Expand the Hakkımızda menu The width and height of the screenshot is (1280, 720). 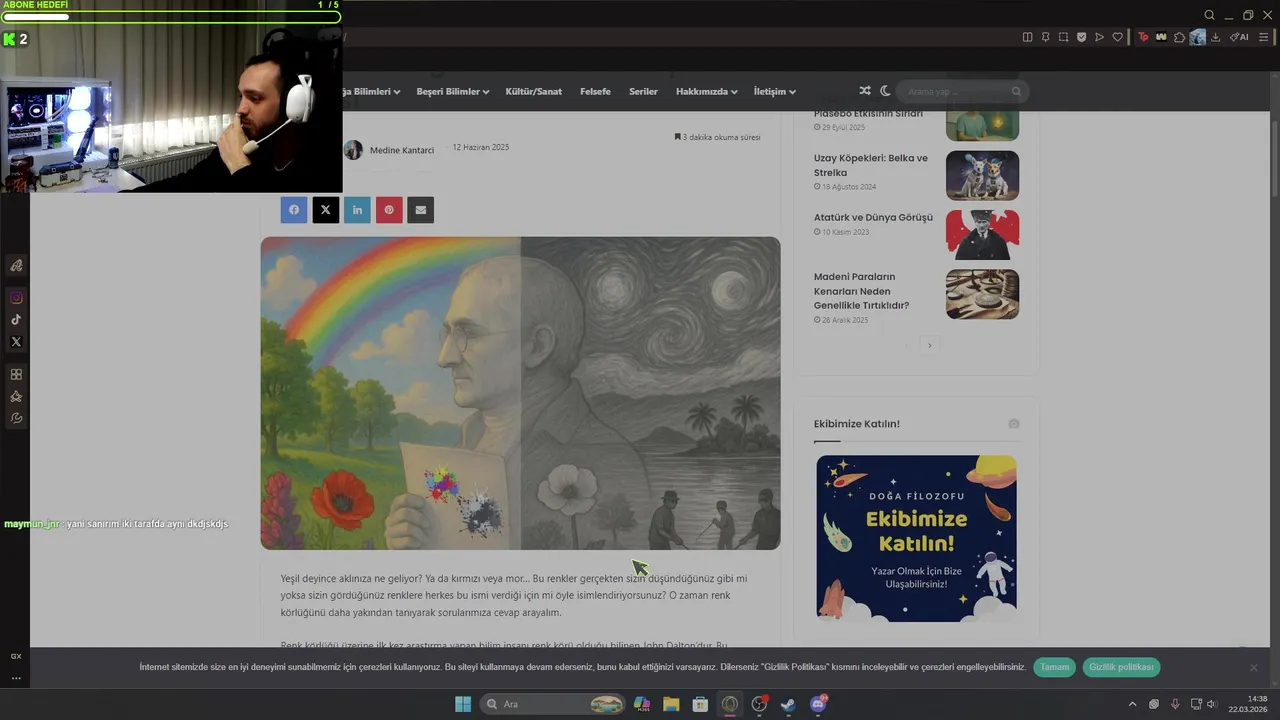706,91
